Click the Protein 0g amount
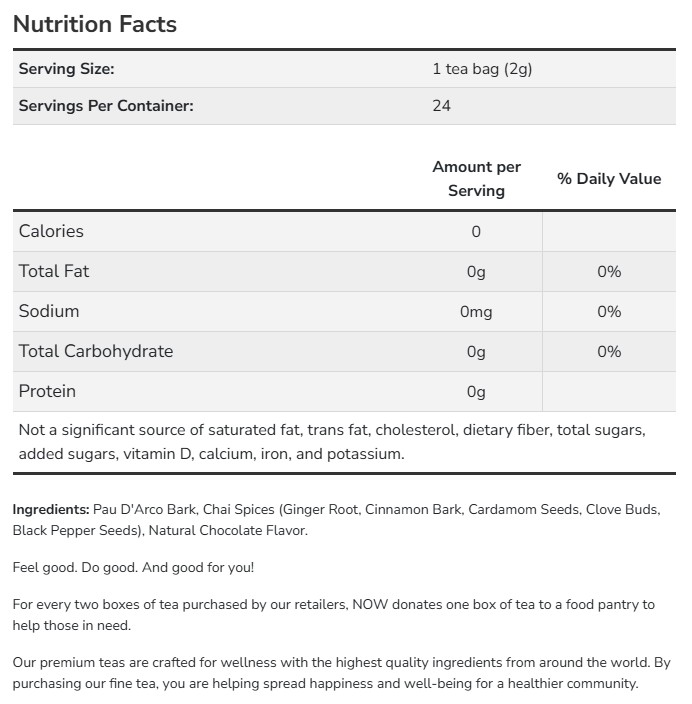This screenshot has height=704, width=692. click(476, 392)
